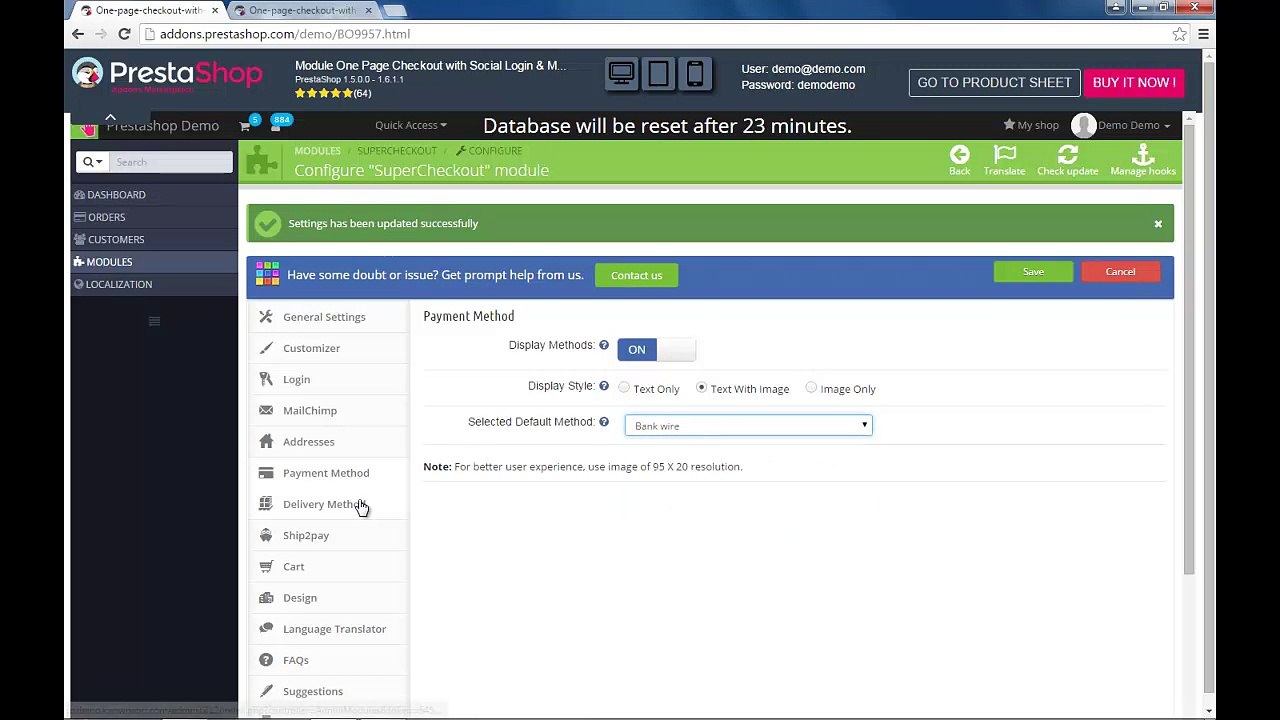Click the desktop view monitor icon
Screen dimensions: 1280x720
point(621,75)
